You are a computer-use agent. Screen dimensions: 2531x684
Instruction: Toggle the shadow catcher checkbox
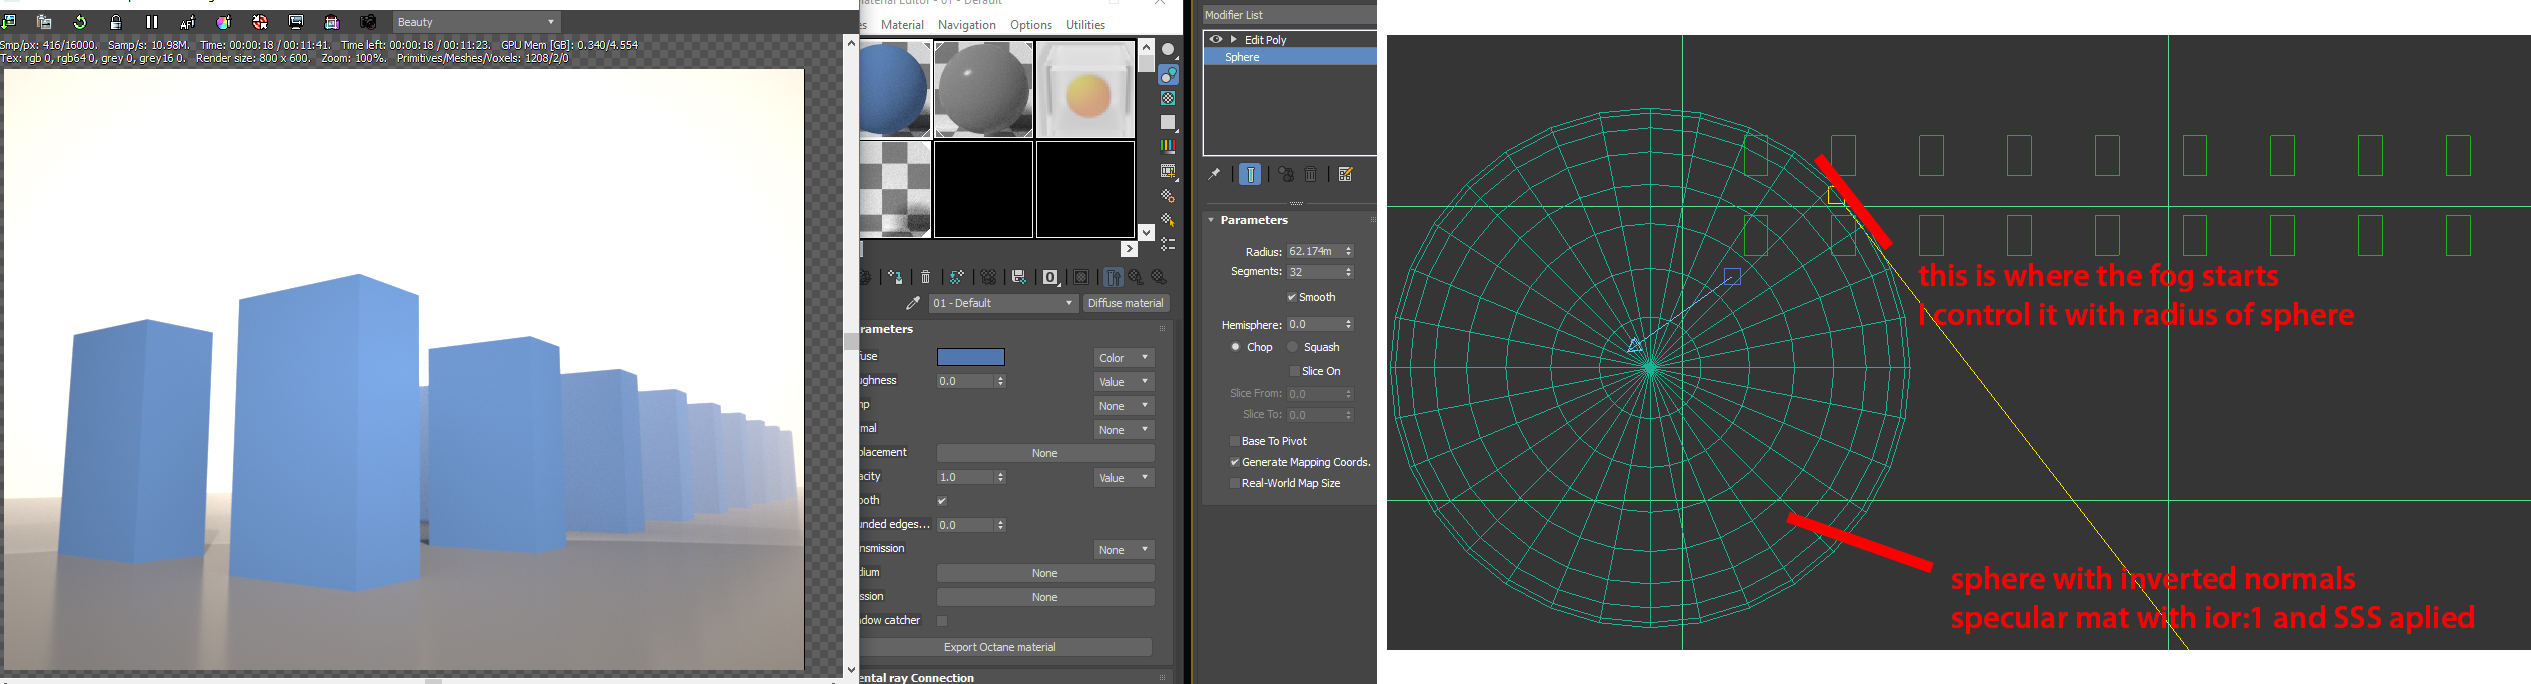[942, 621]
